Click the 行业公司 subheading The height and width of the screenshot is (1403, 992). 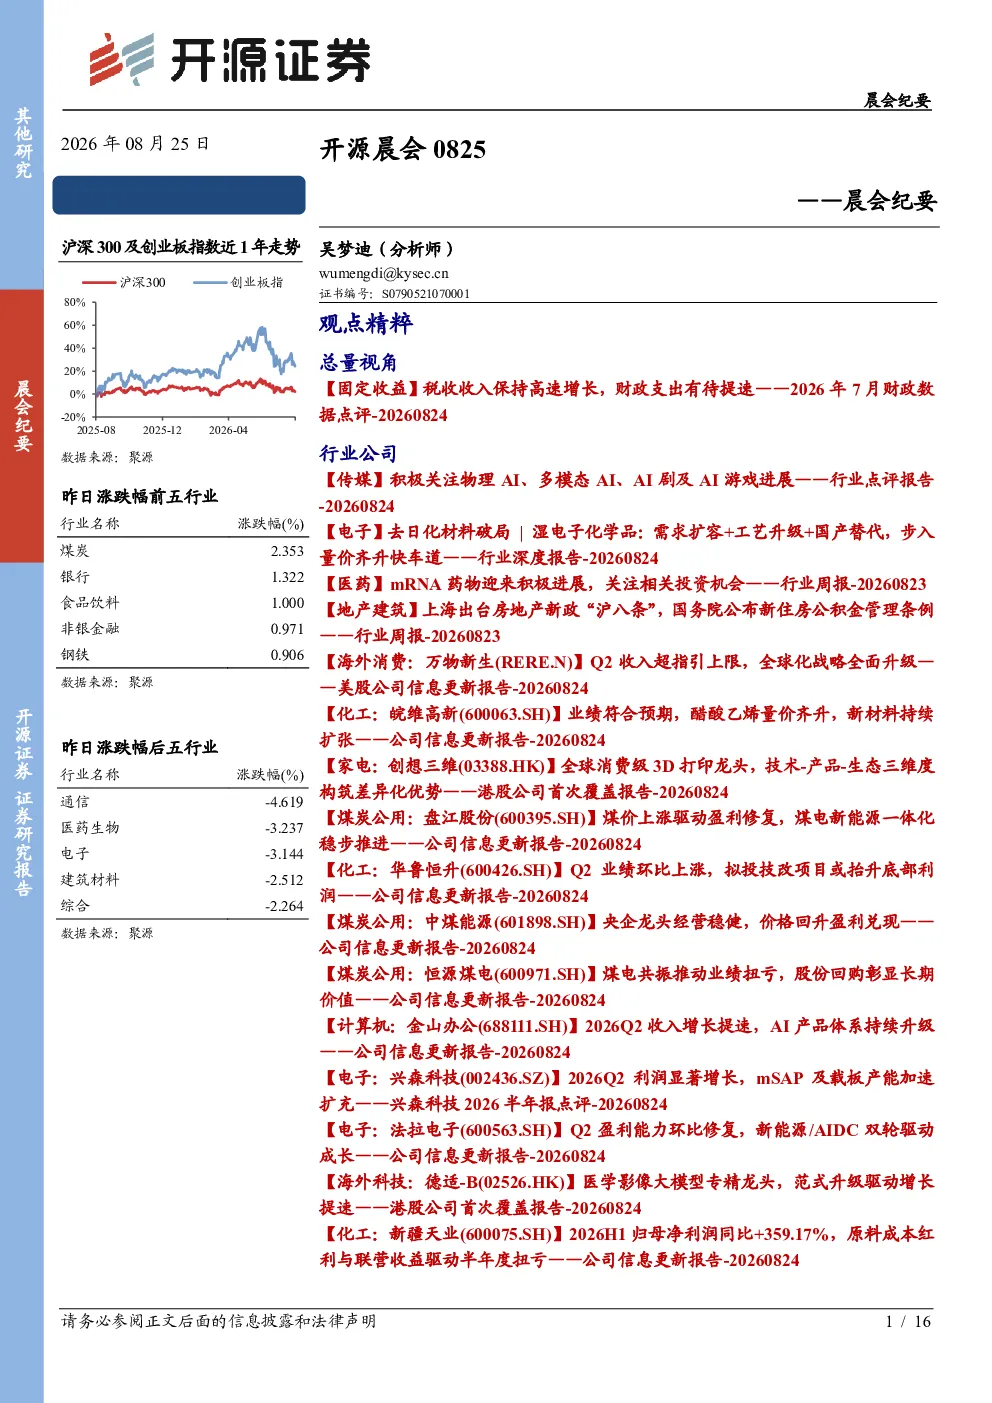pos(358,453)
